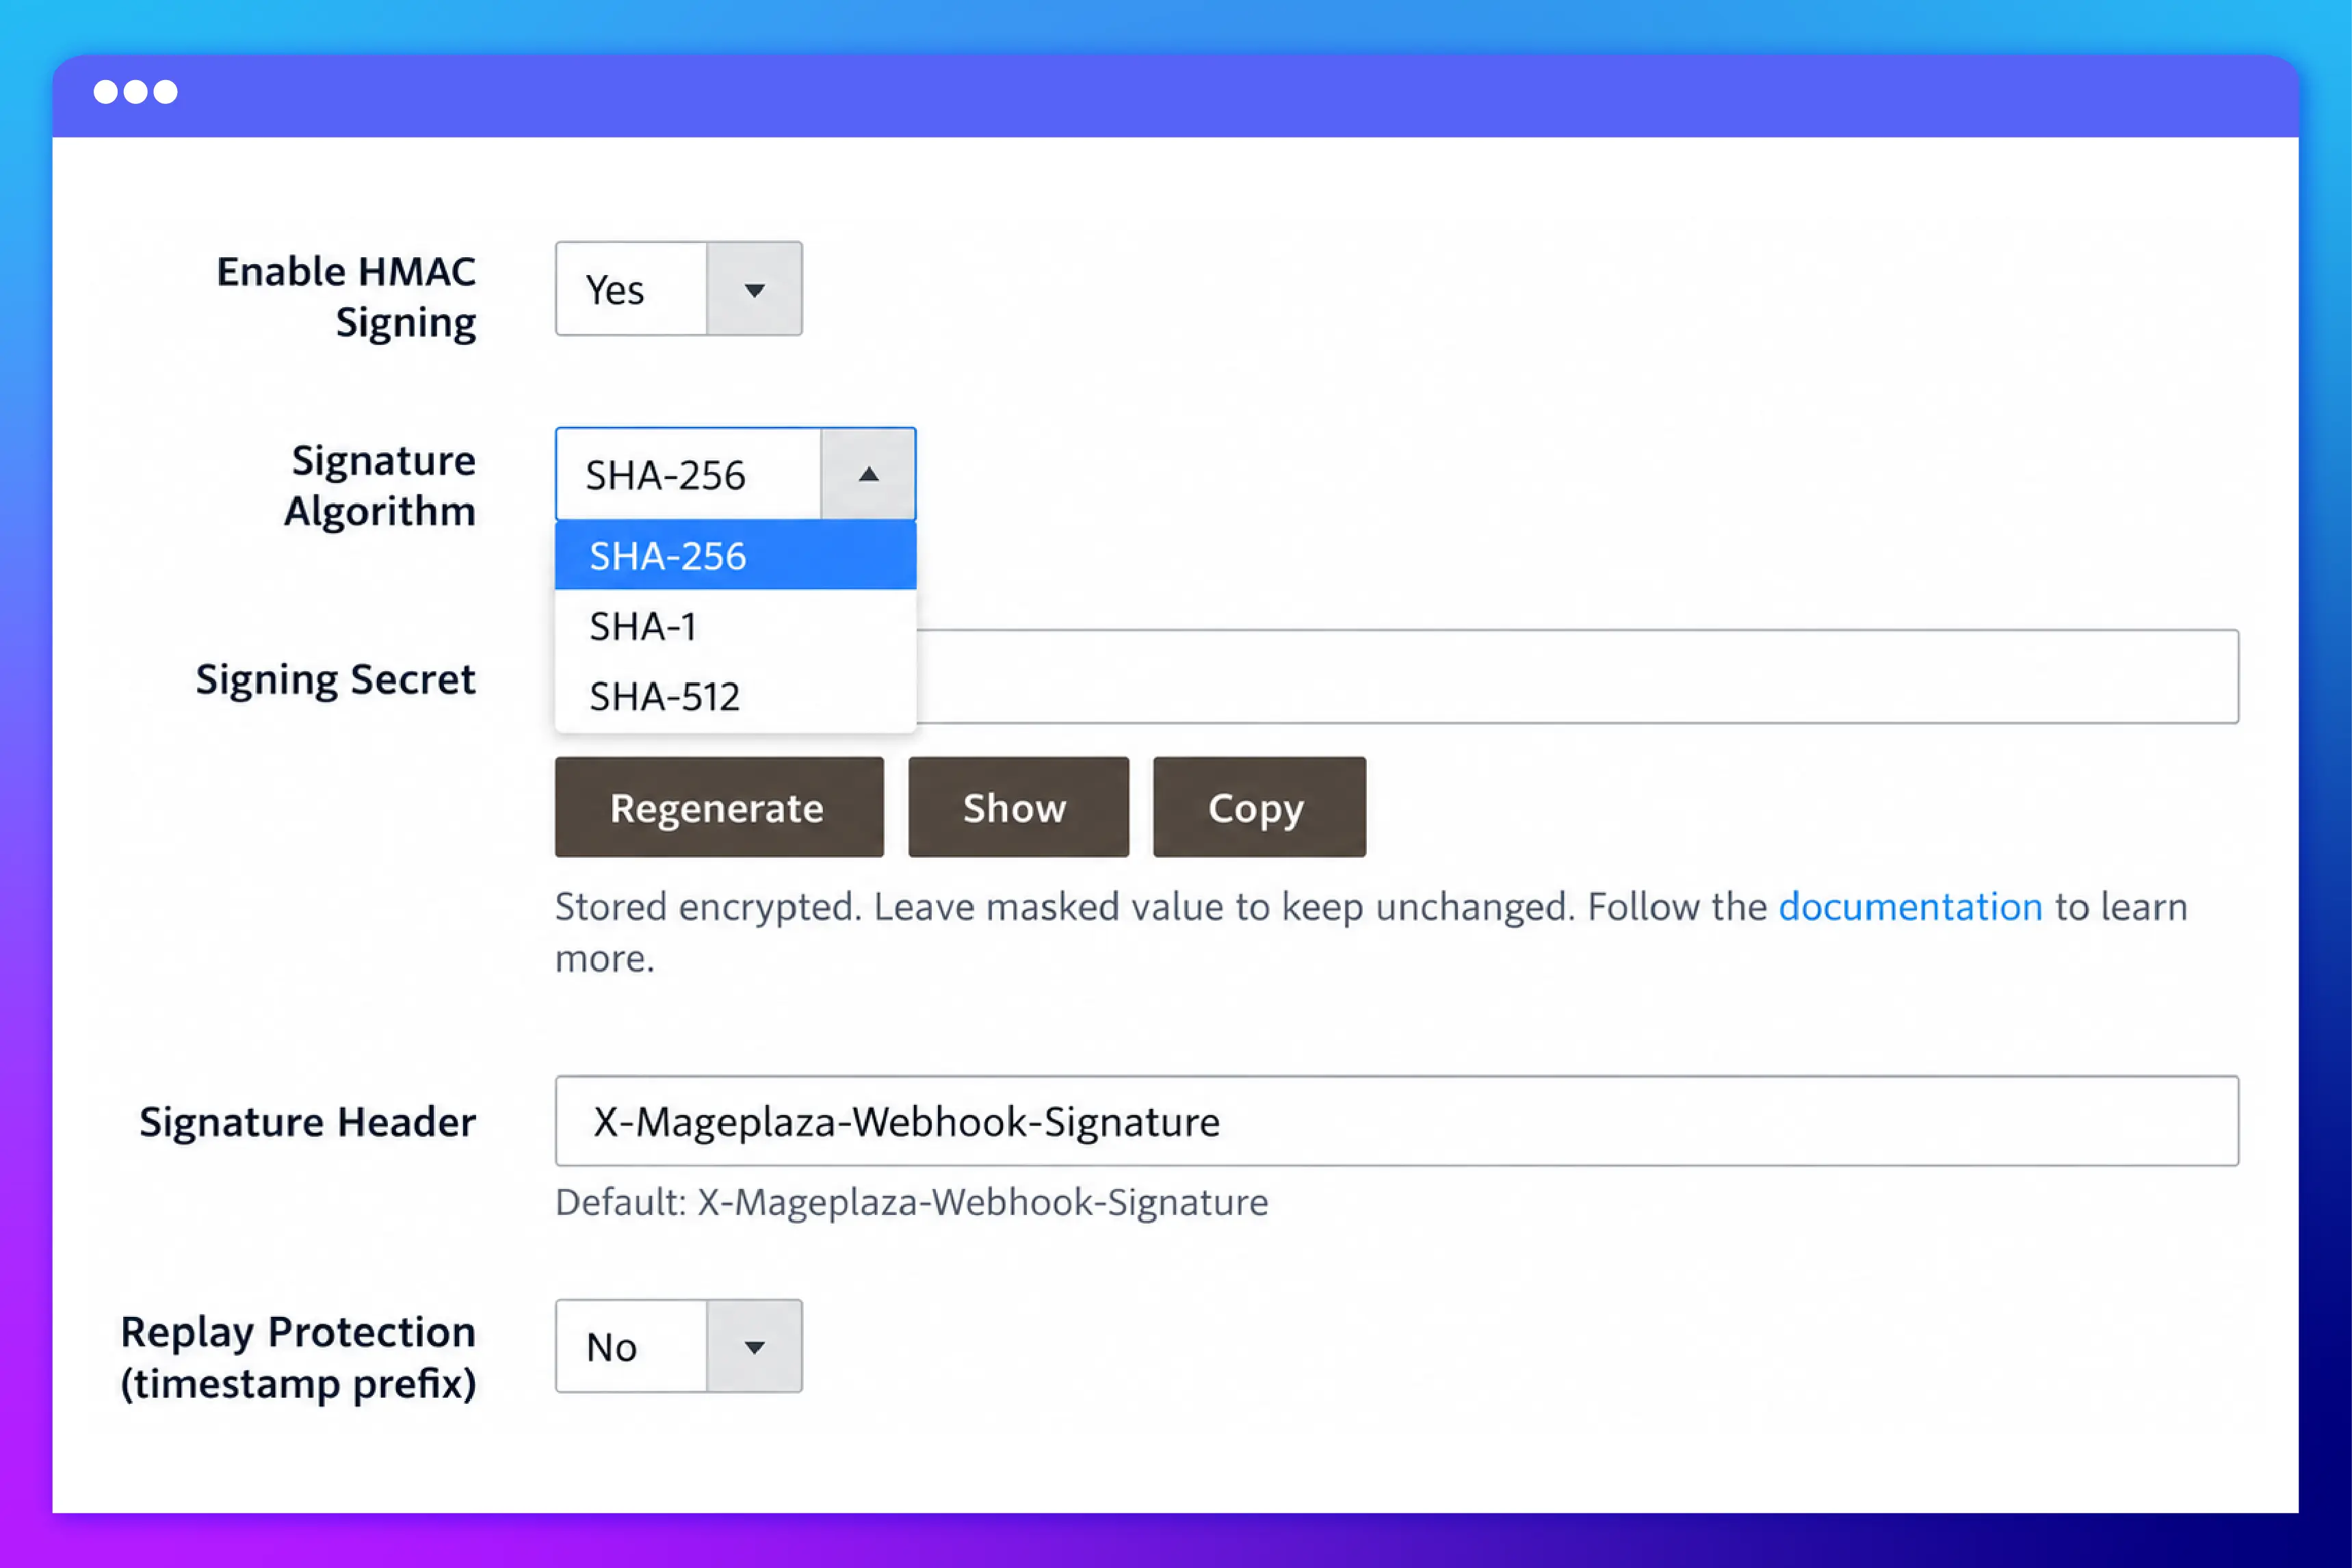Click the Regenerate button
Viewport: 2352px width, 1568px height.
click(x=719, y=807)
